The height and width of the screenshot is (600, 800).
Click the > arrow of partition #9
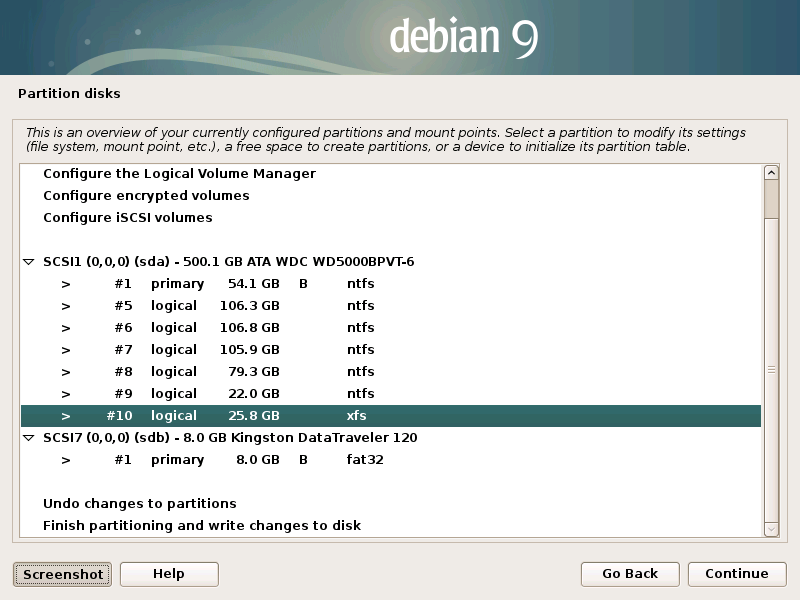pyautogui.click(x=66, y=394)
